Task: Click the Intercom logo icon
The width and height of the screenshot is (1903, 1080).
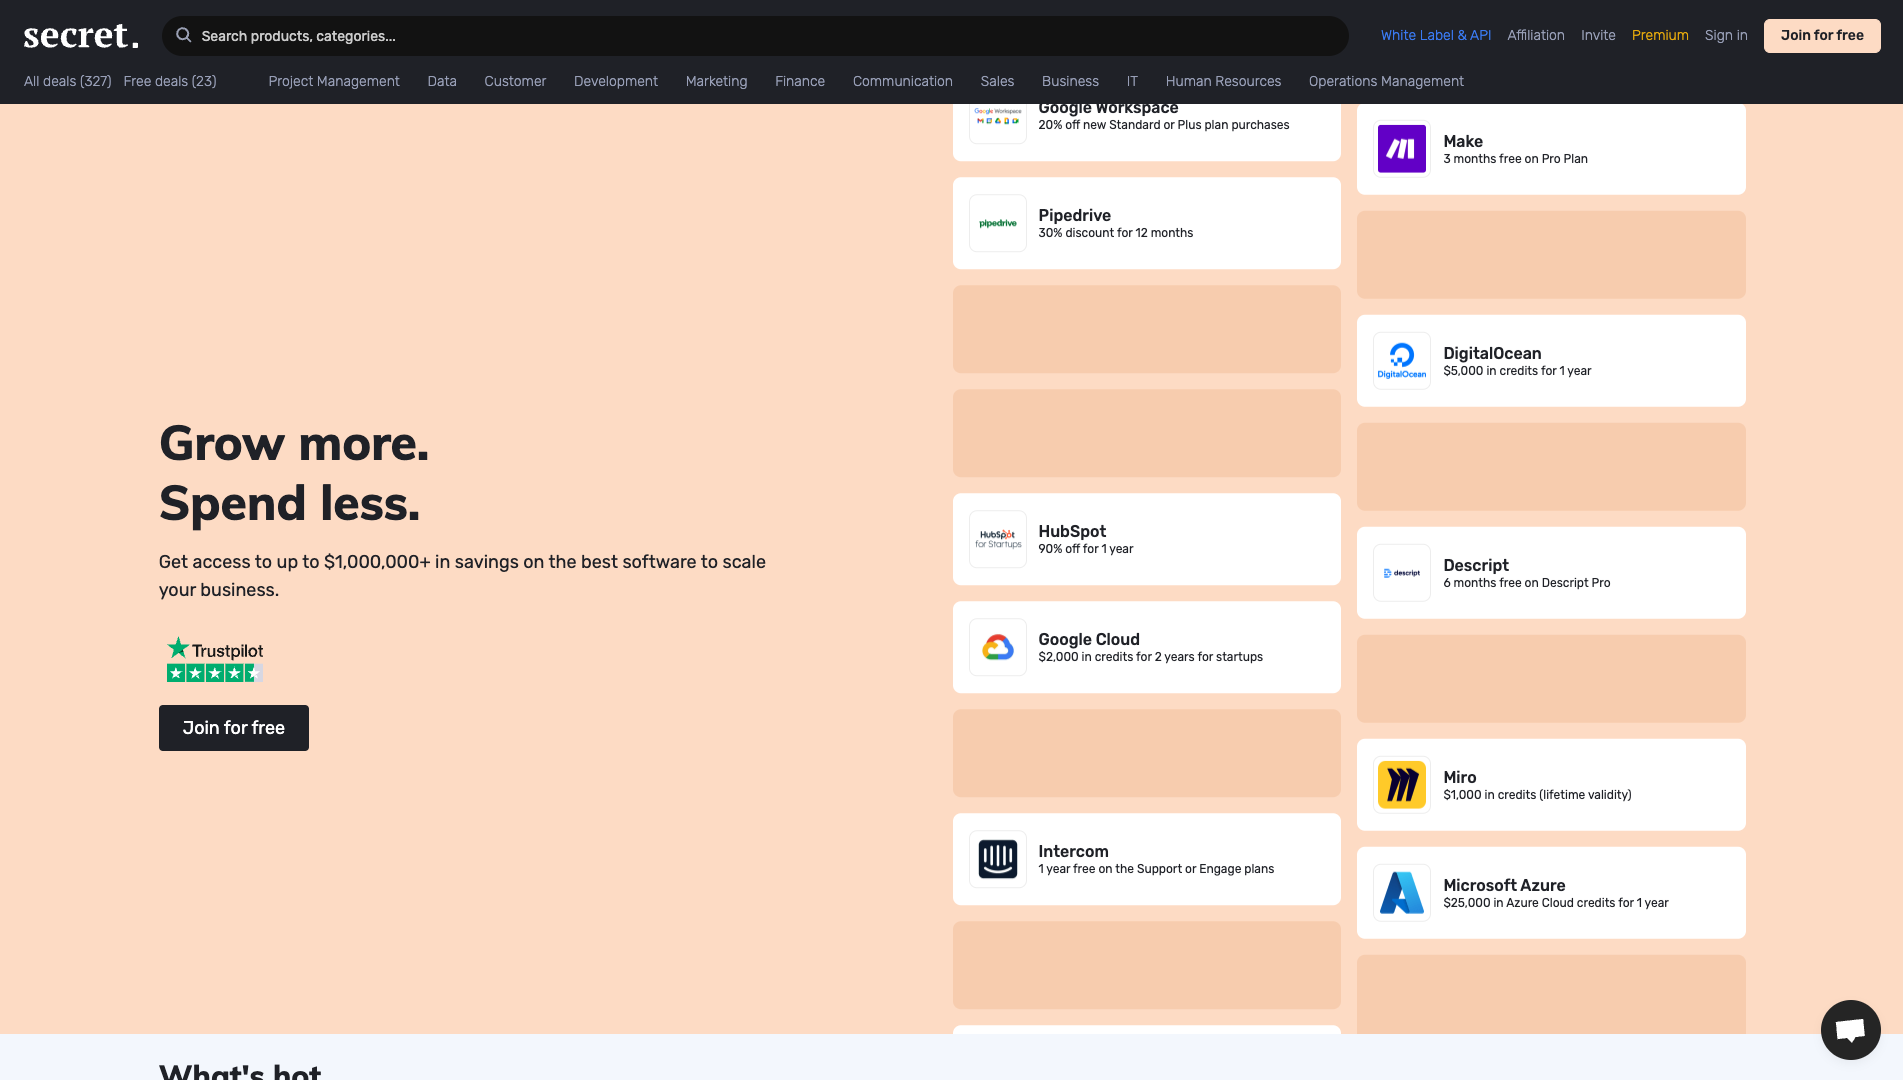Action: click(997, 859)
